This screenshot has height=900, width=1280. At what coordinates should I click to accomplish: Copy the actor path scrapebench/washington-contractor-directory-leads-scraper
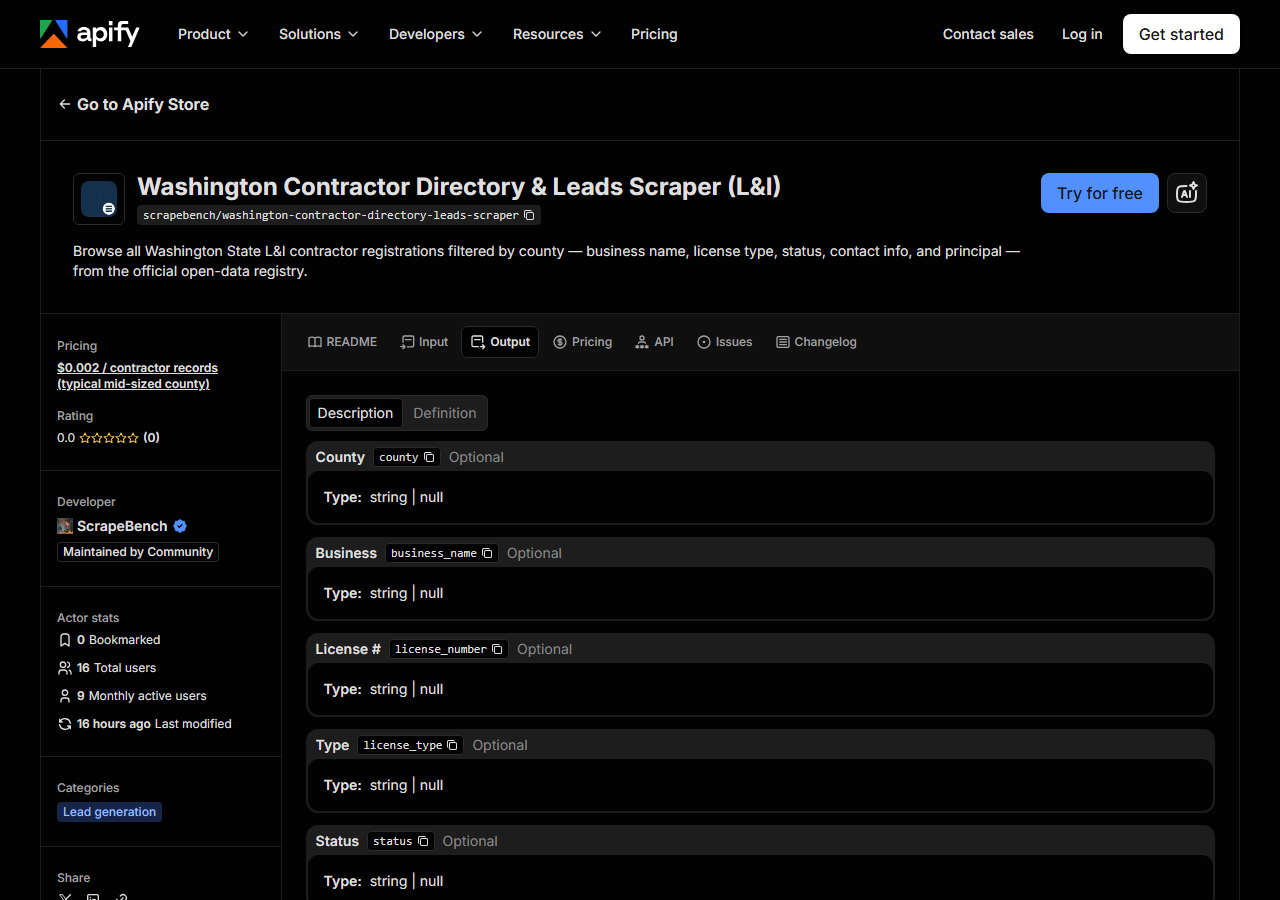point(530,215)
